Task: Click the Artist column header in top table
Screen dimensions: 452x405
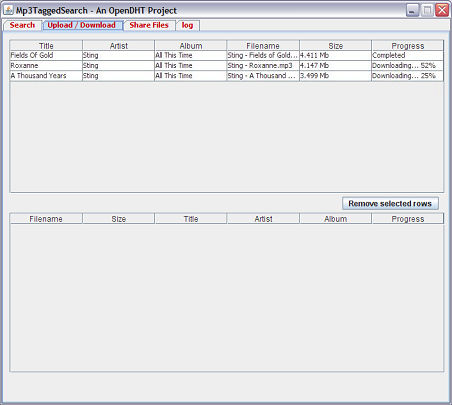Action: 119,46
